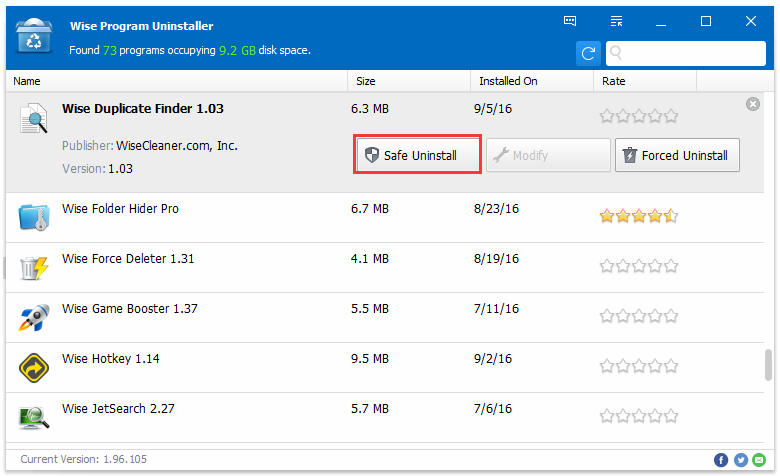This screenshot has height=476, width=780.
Task: Click the Wise Force Deleter trash icon
Action: 34,268
